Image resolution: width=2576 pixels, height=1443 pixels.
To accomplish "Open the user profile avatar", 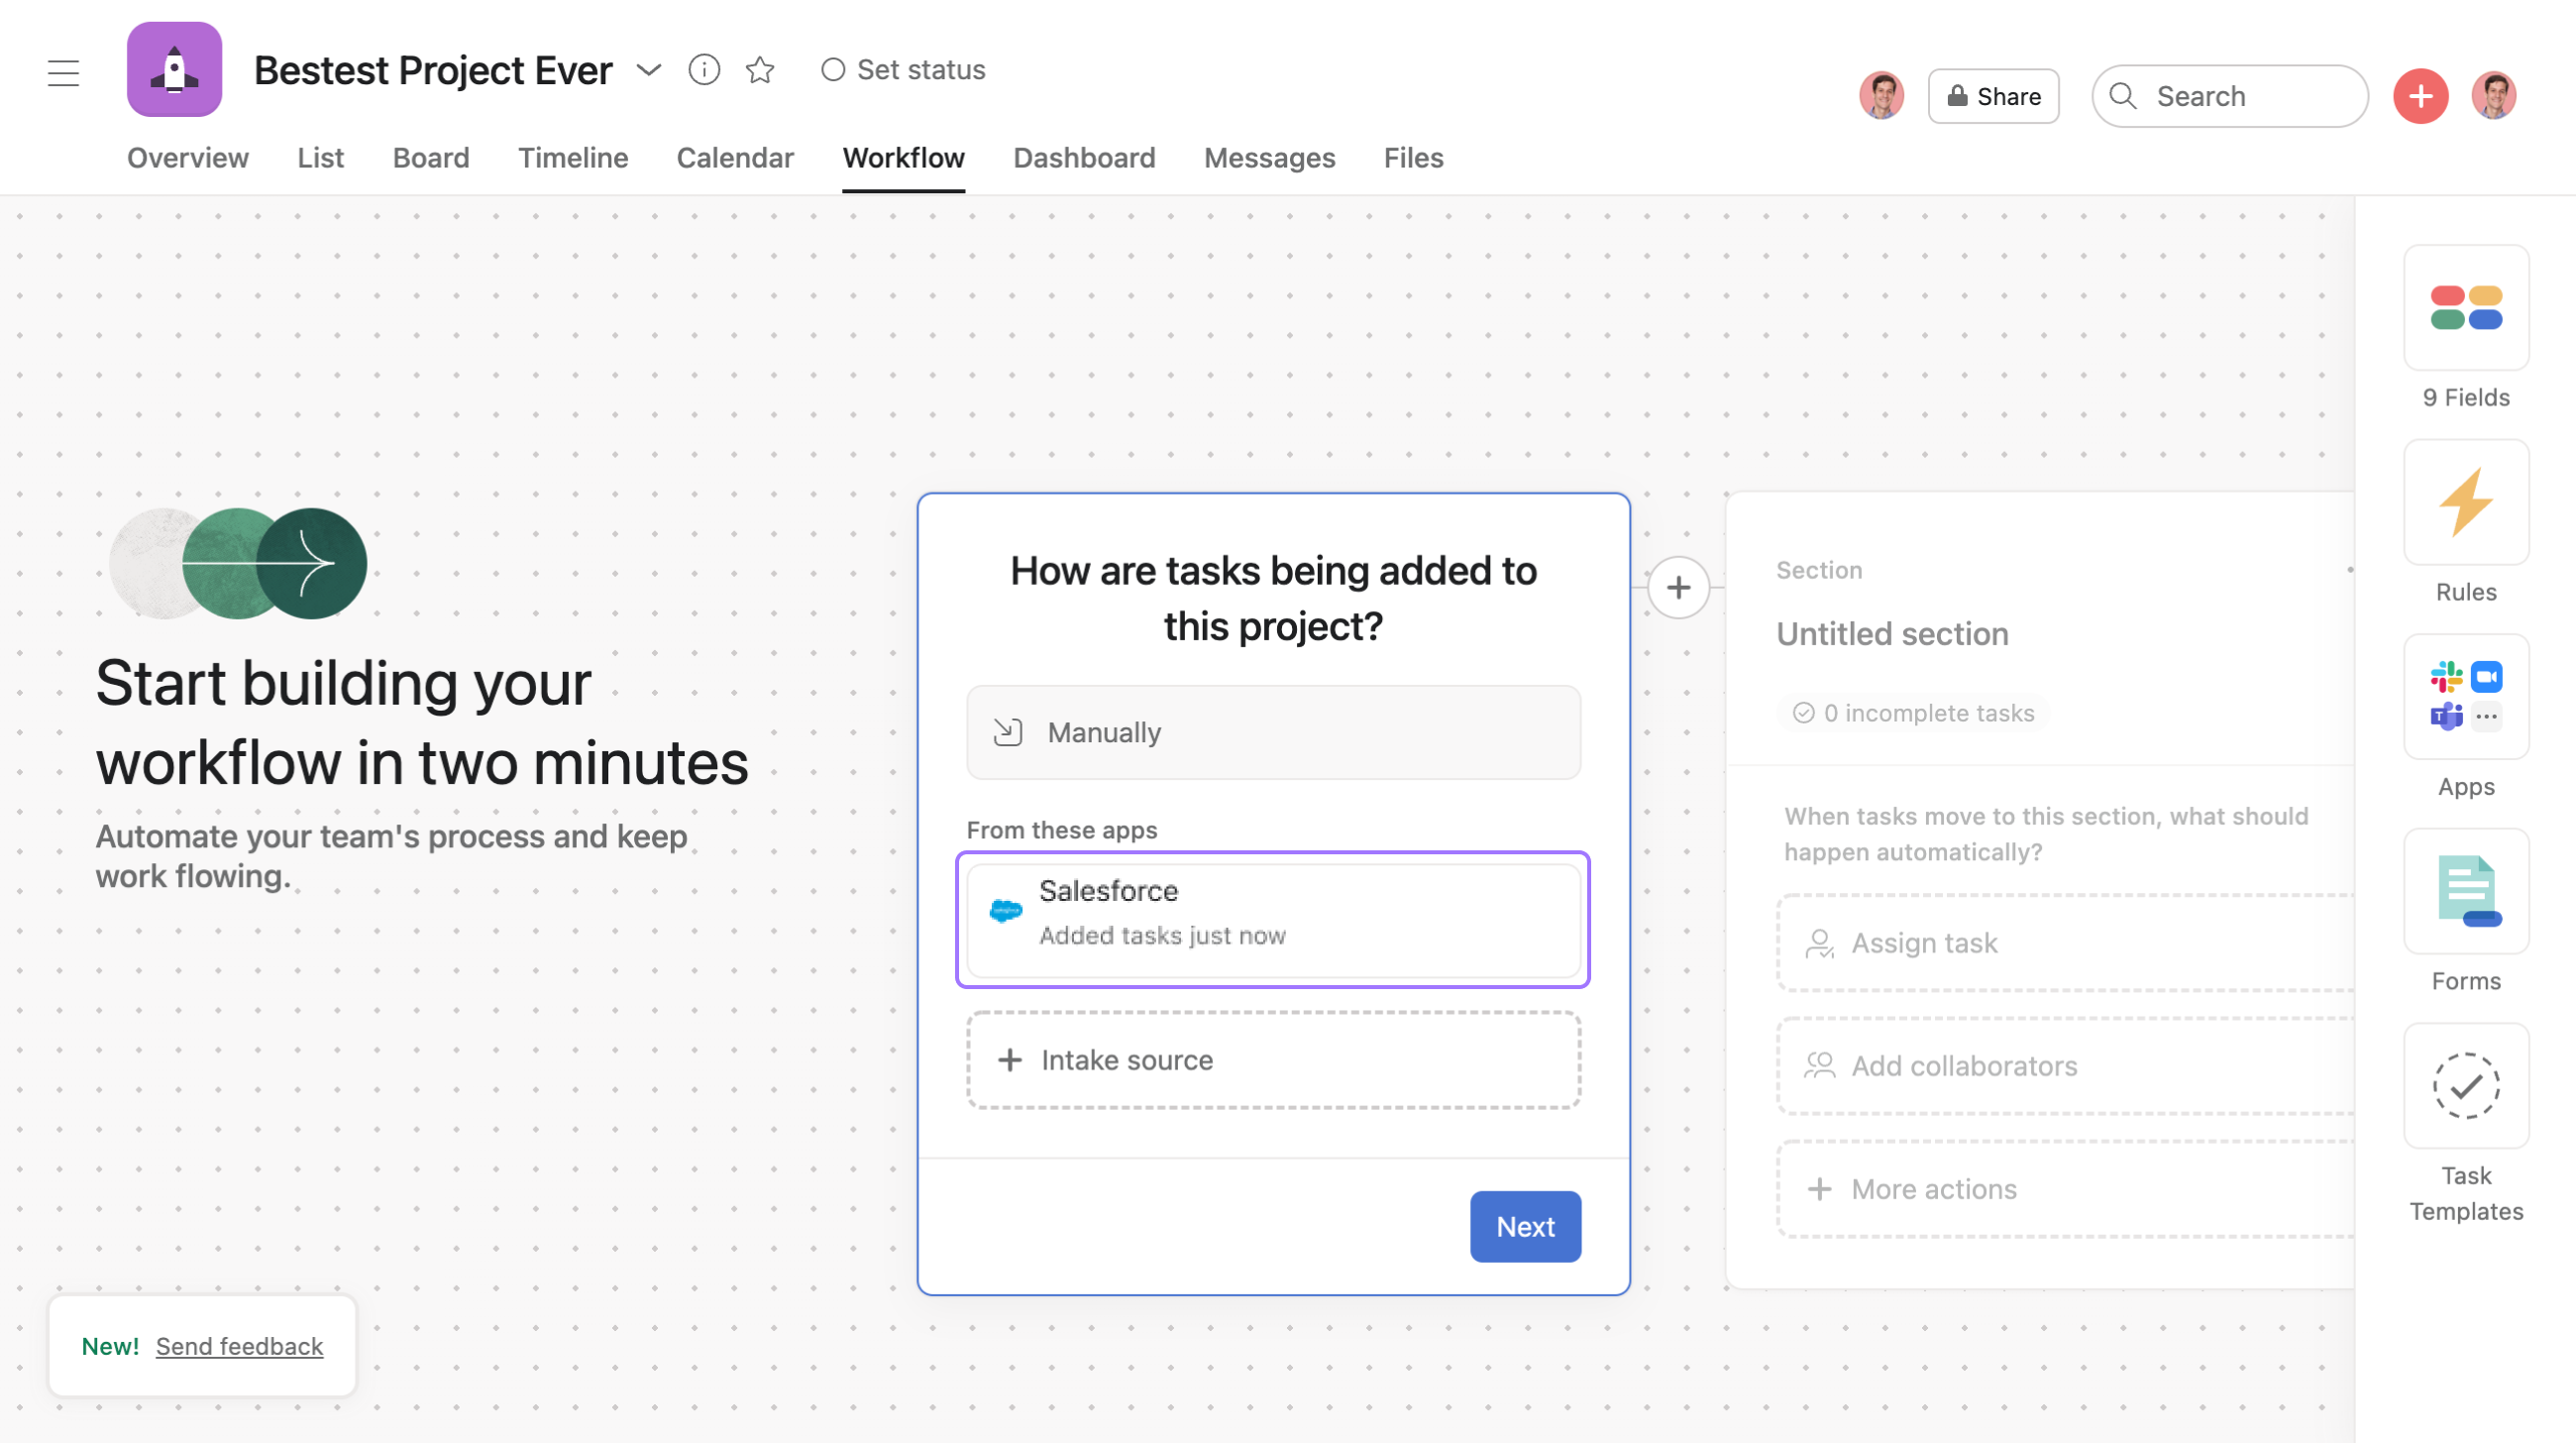I will (2494, 96).
